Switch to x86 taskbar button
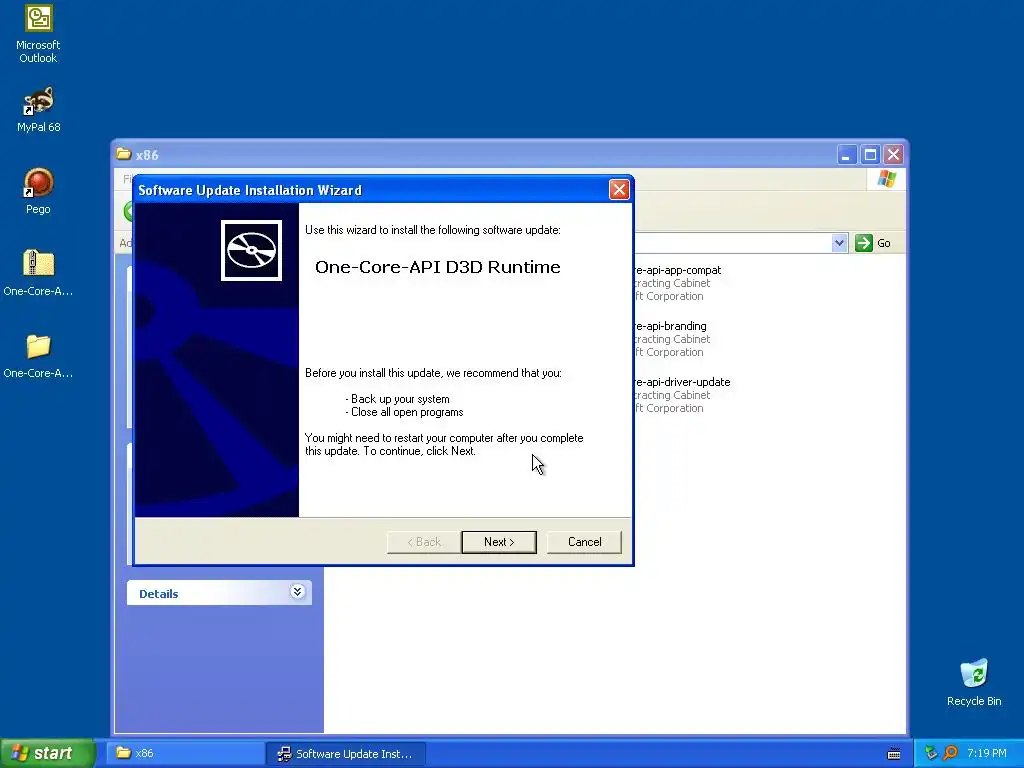The image size is (1024, 768). coord(185,753)
